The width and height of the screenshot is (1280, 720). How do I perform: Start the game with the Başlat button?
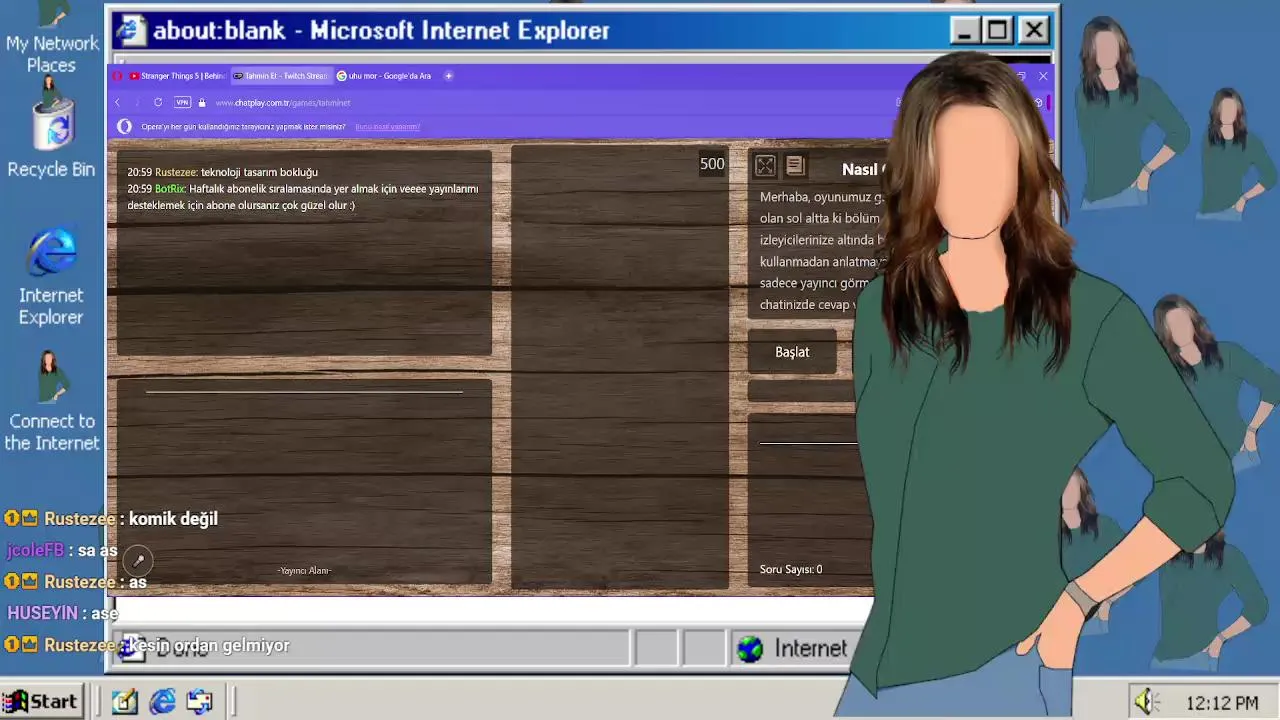pos(792,352)
